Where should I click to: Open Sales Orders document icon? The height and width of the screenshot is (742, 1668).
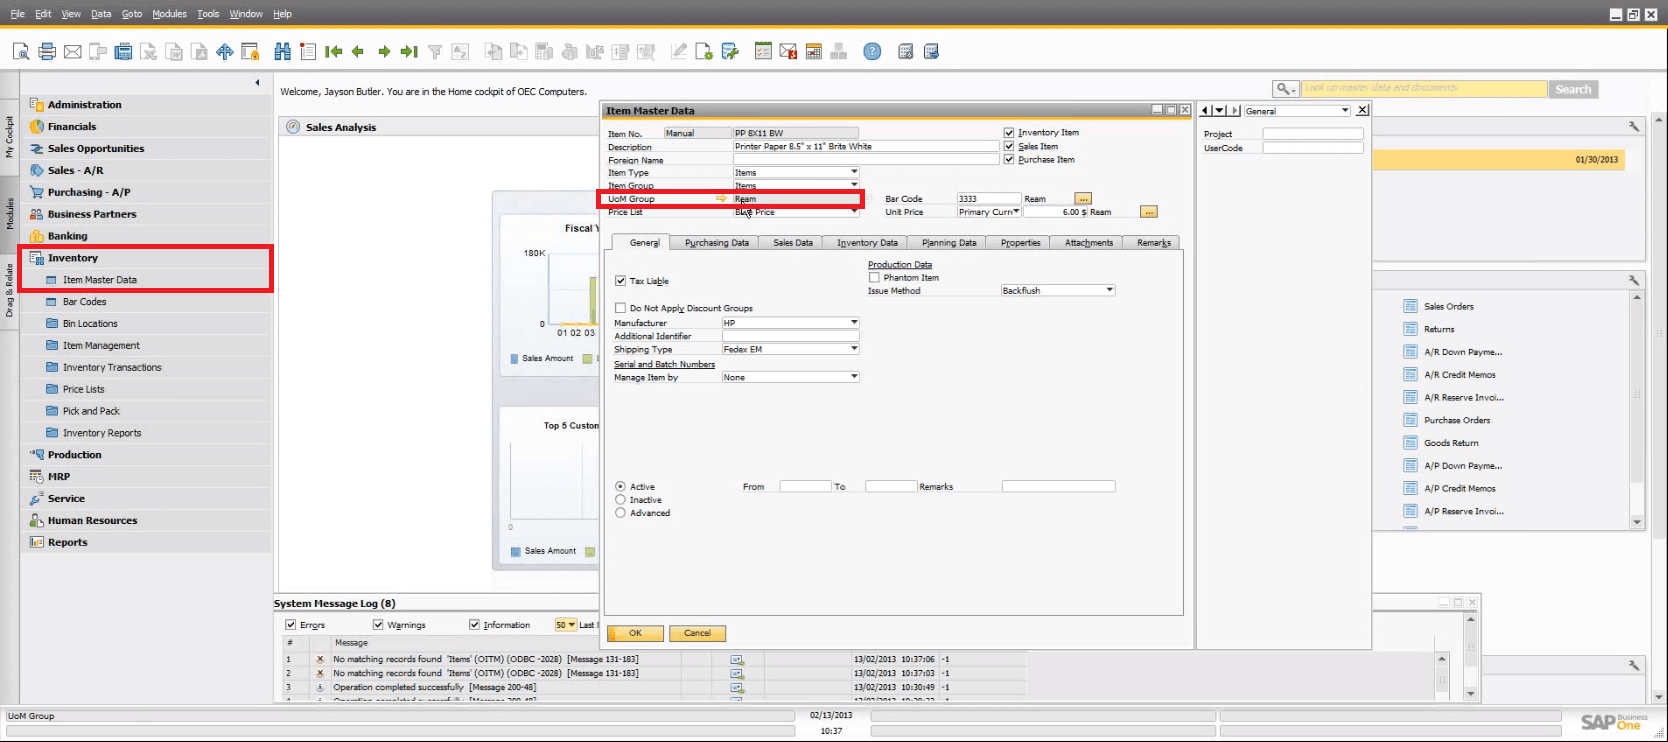point(1410,306)
